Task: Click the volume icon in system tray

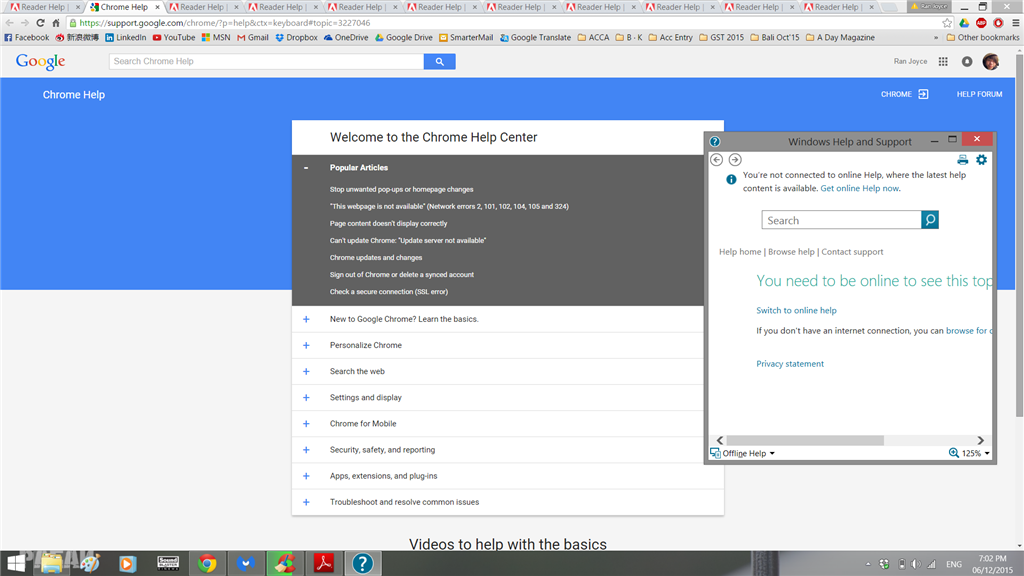Action: [916, 564]
